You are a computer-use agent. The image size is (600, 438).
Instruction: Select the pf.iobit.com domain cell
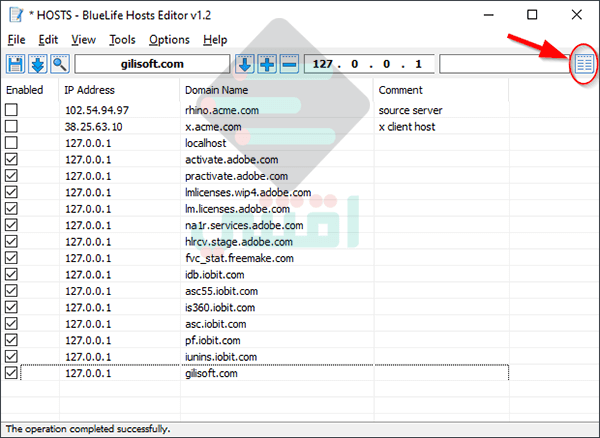[x=213, y=340]
